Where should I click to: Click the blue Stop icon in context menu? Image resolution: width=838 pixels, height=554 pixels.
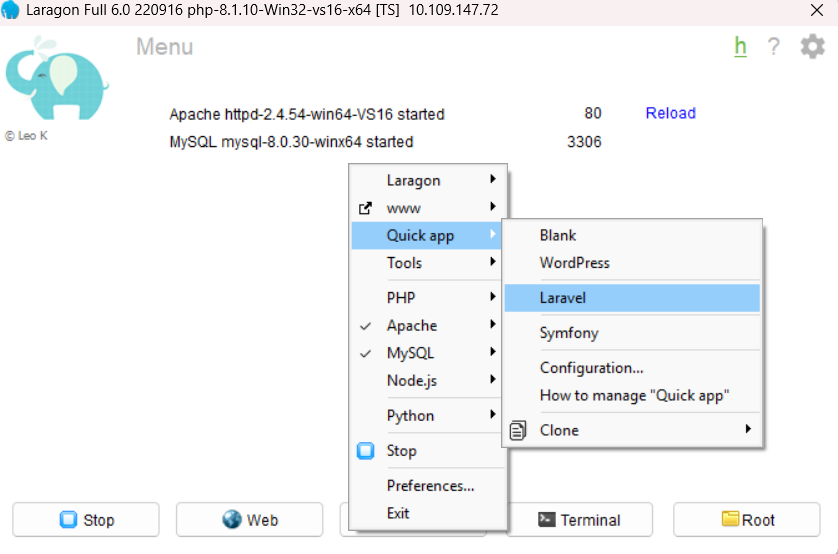point(366,451)
